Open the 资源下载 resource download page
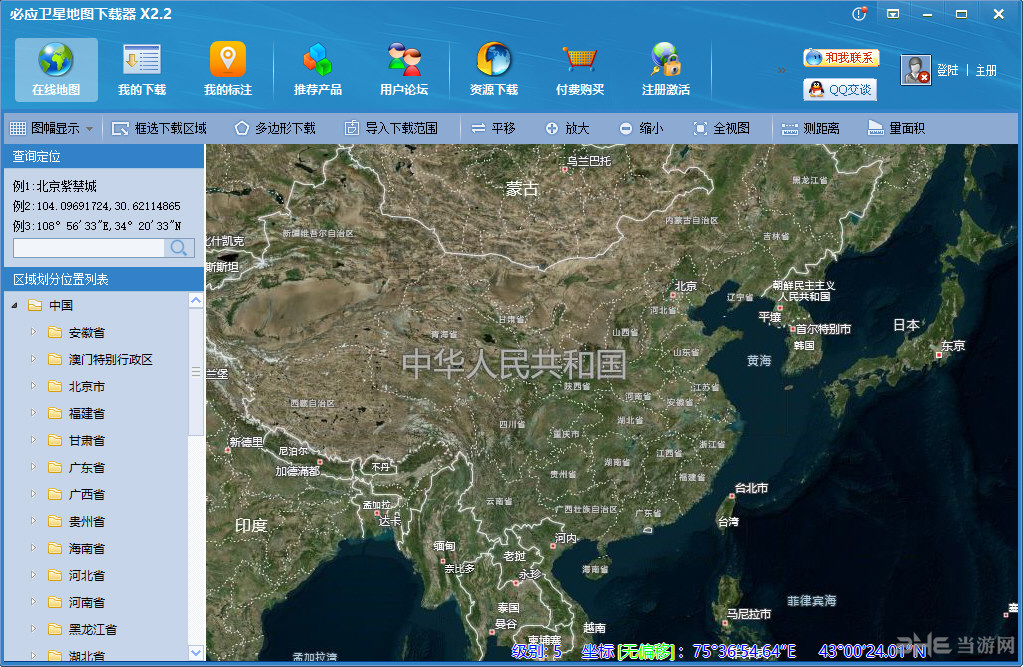 (x=494, y=69)
